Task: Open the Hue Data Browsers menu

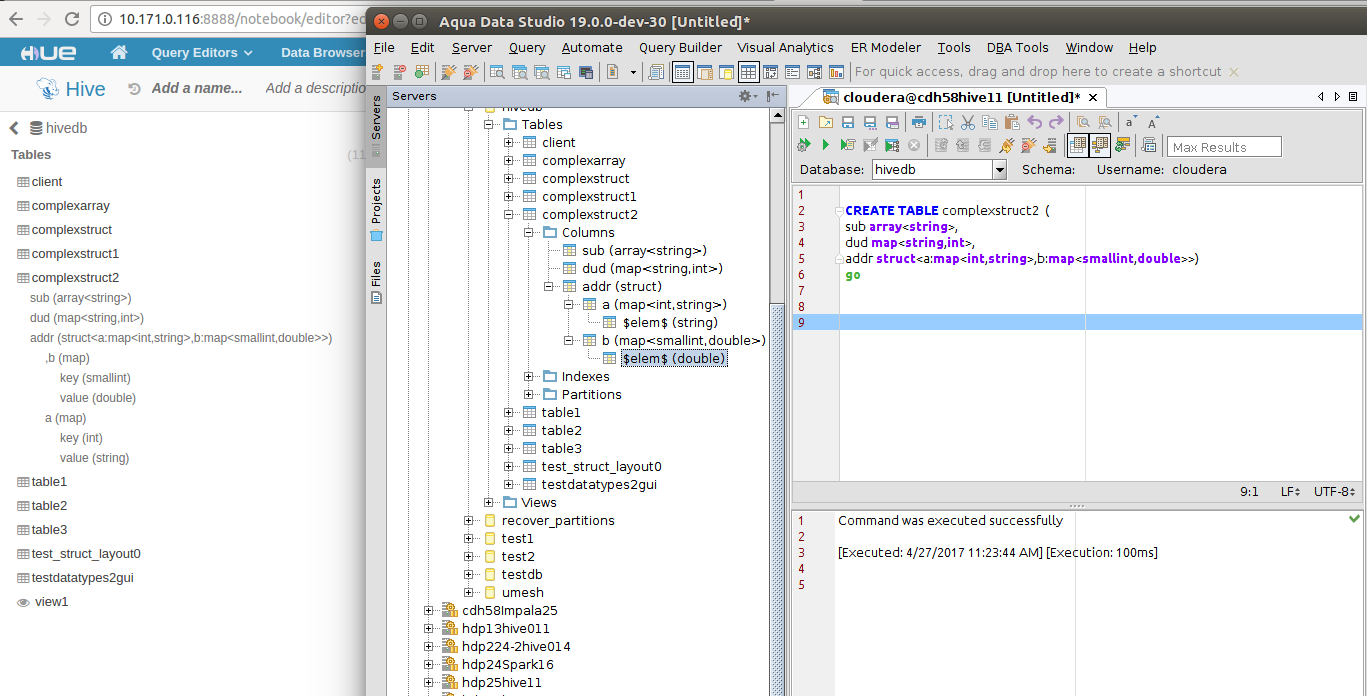Action: (x=322, y=53)
